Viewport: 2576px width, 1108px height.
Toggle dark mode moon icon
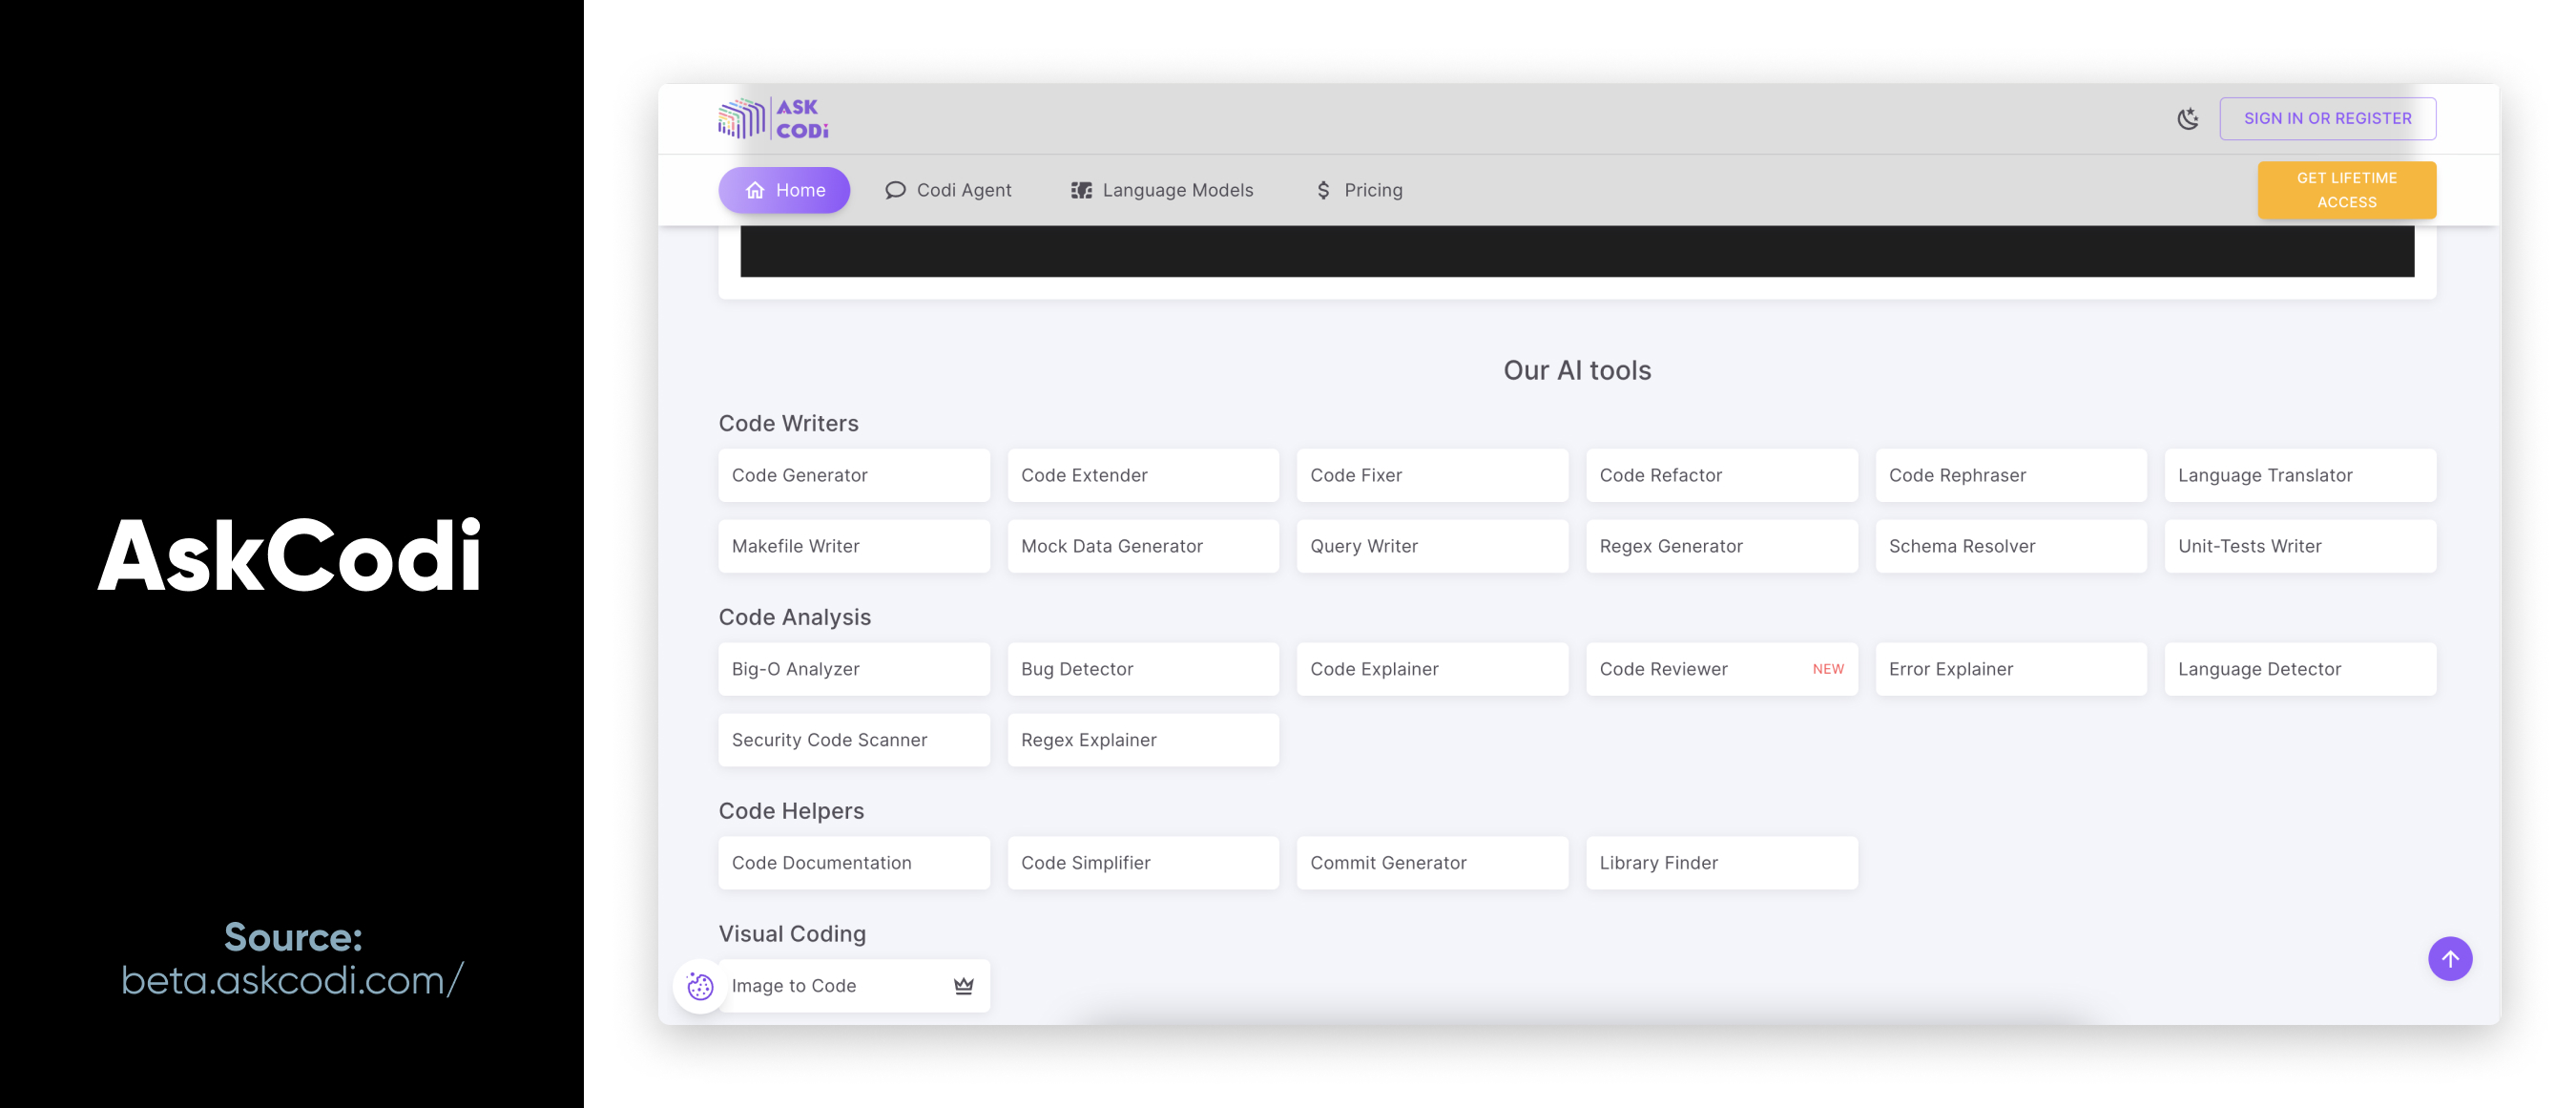tap(2188, 118)
